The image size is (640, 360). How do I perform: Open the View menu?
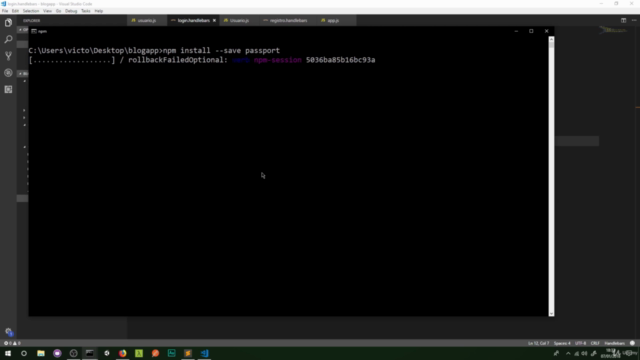[x=47, y=11]
